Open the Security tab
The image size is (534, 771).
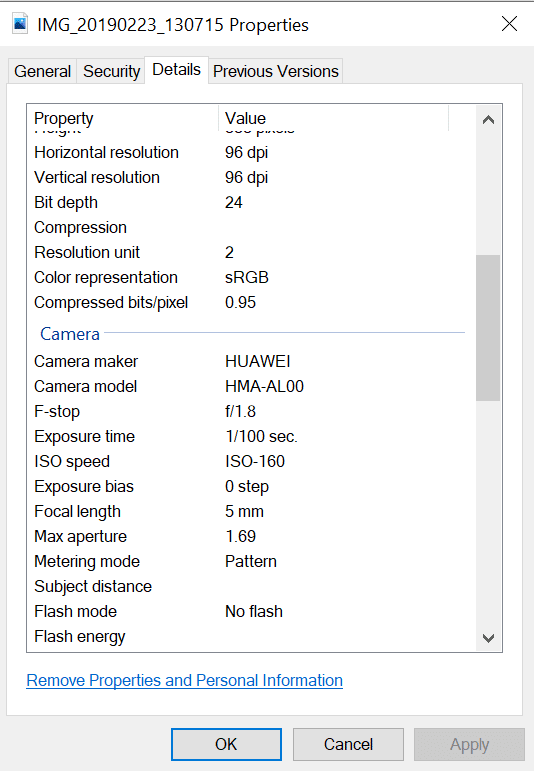[111, 71]
